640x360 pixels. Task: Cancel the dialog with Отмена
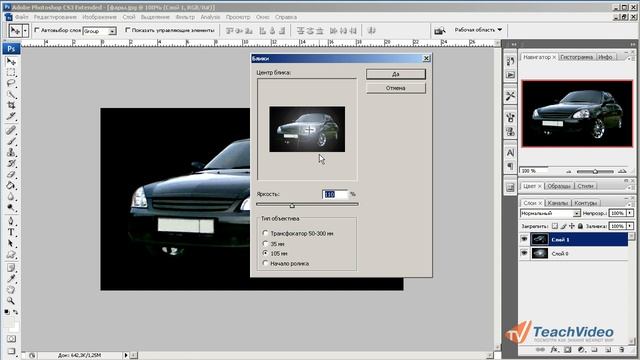396,88
